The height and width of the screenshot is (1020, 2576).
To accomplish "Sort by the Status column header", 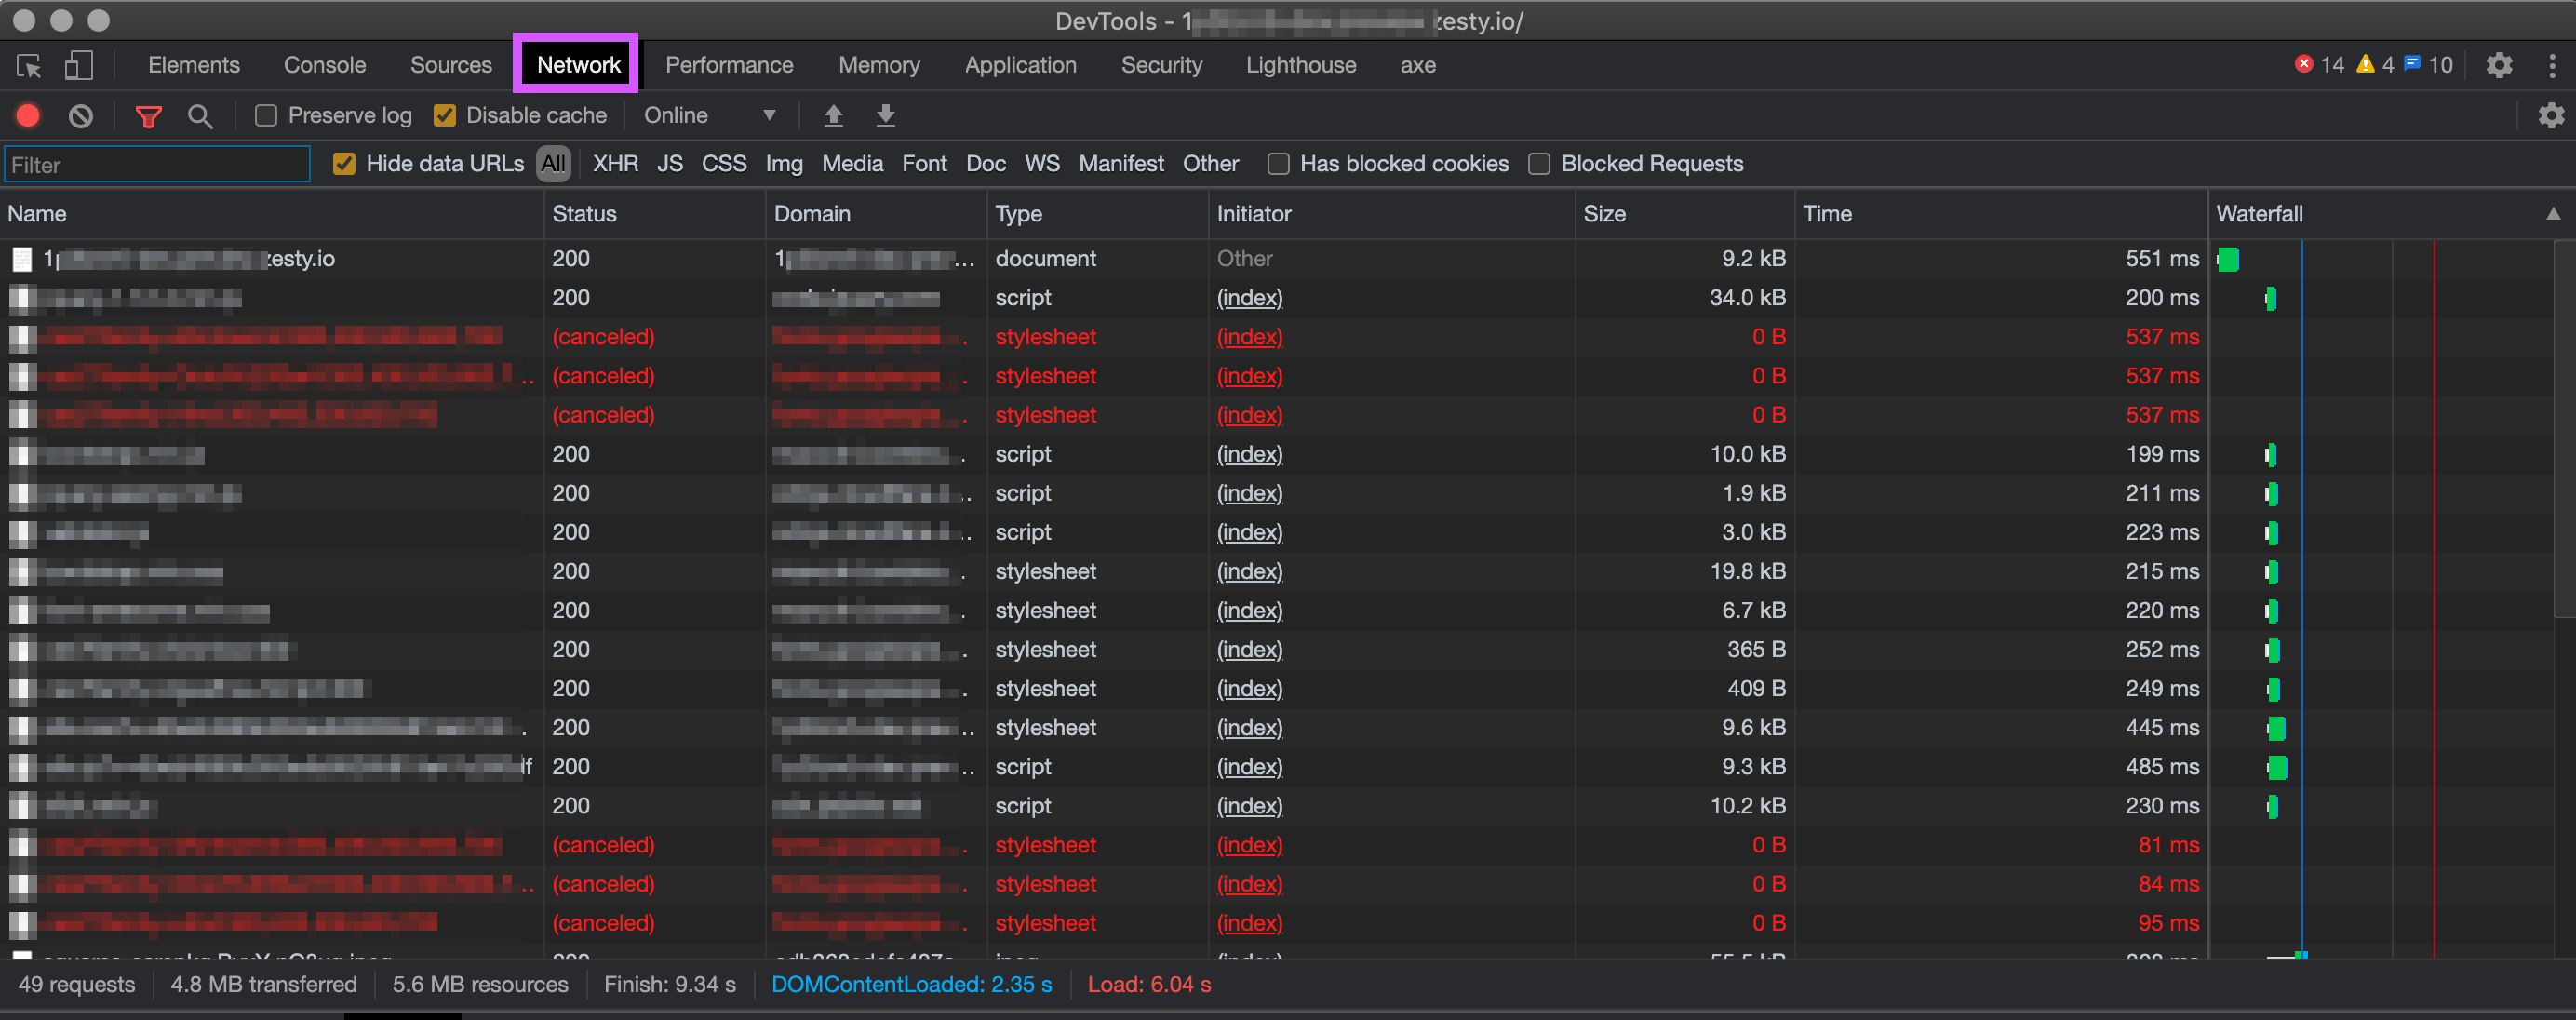I will 655,214.
